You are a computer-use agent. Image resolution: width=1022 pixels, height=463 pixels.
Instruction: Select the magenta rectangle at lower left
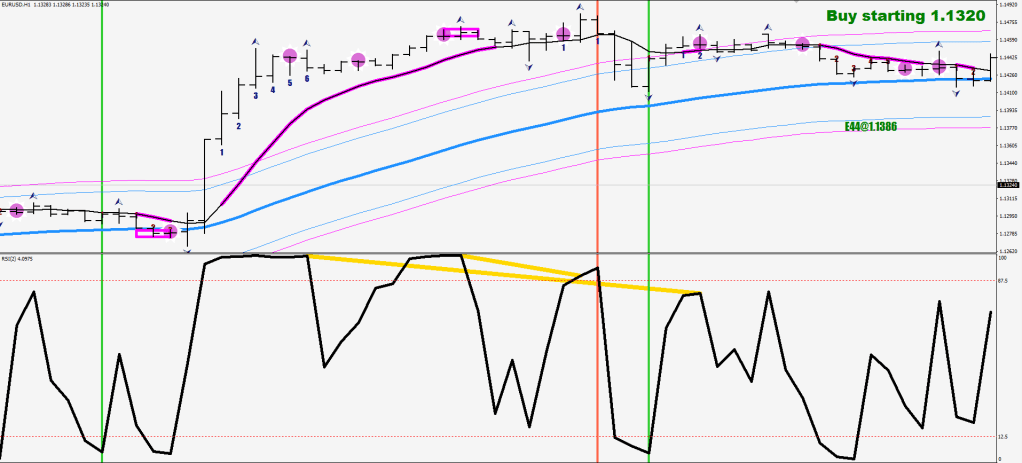pyautogui.click(x=154, y=233)
